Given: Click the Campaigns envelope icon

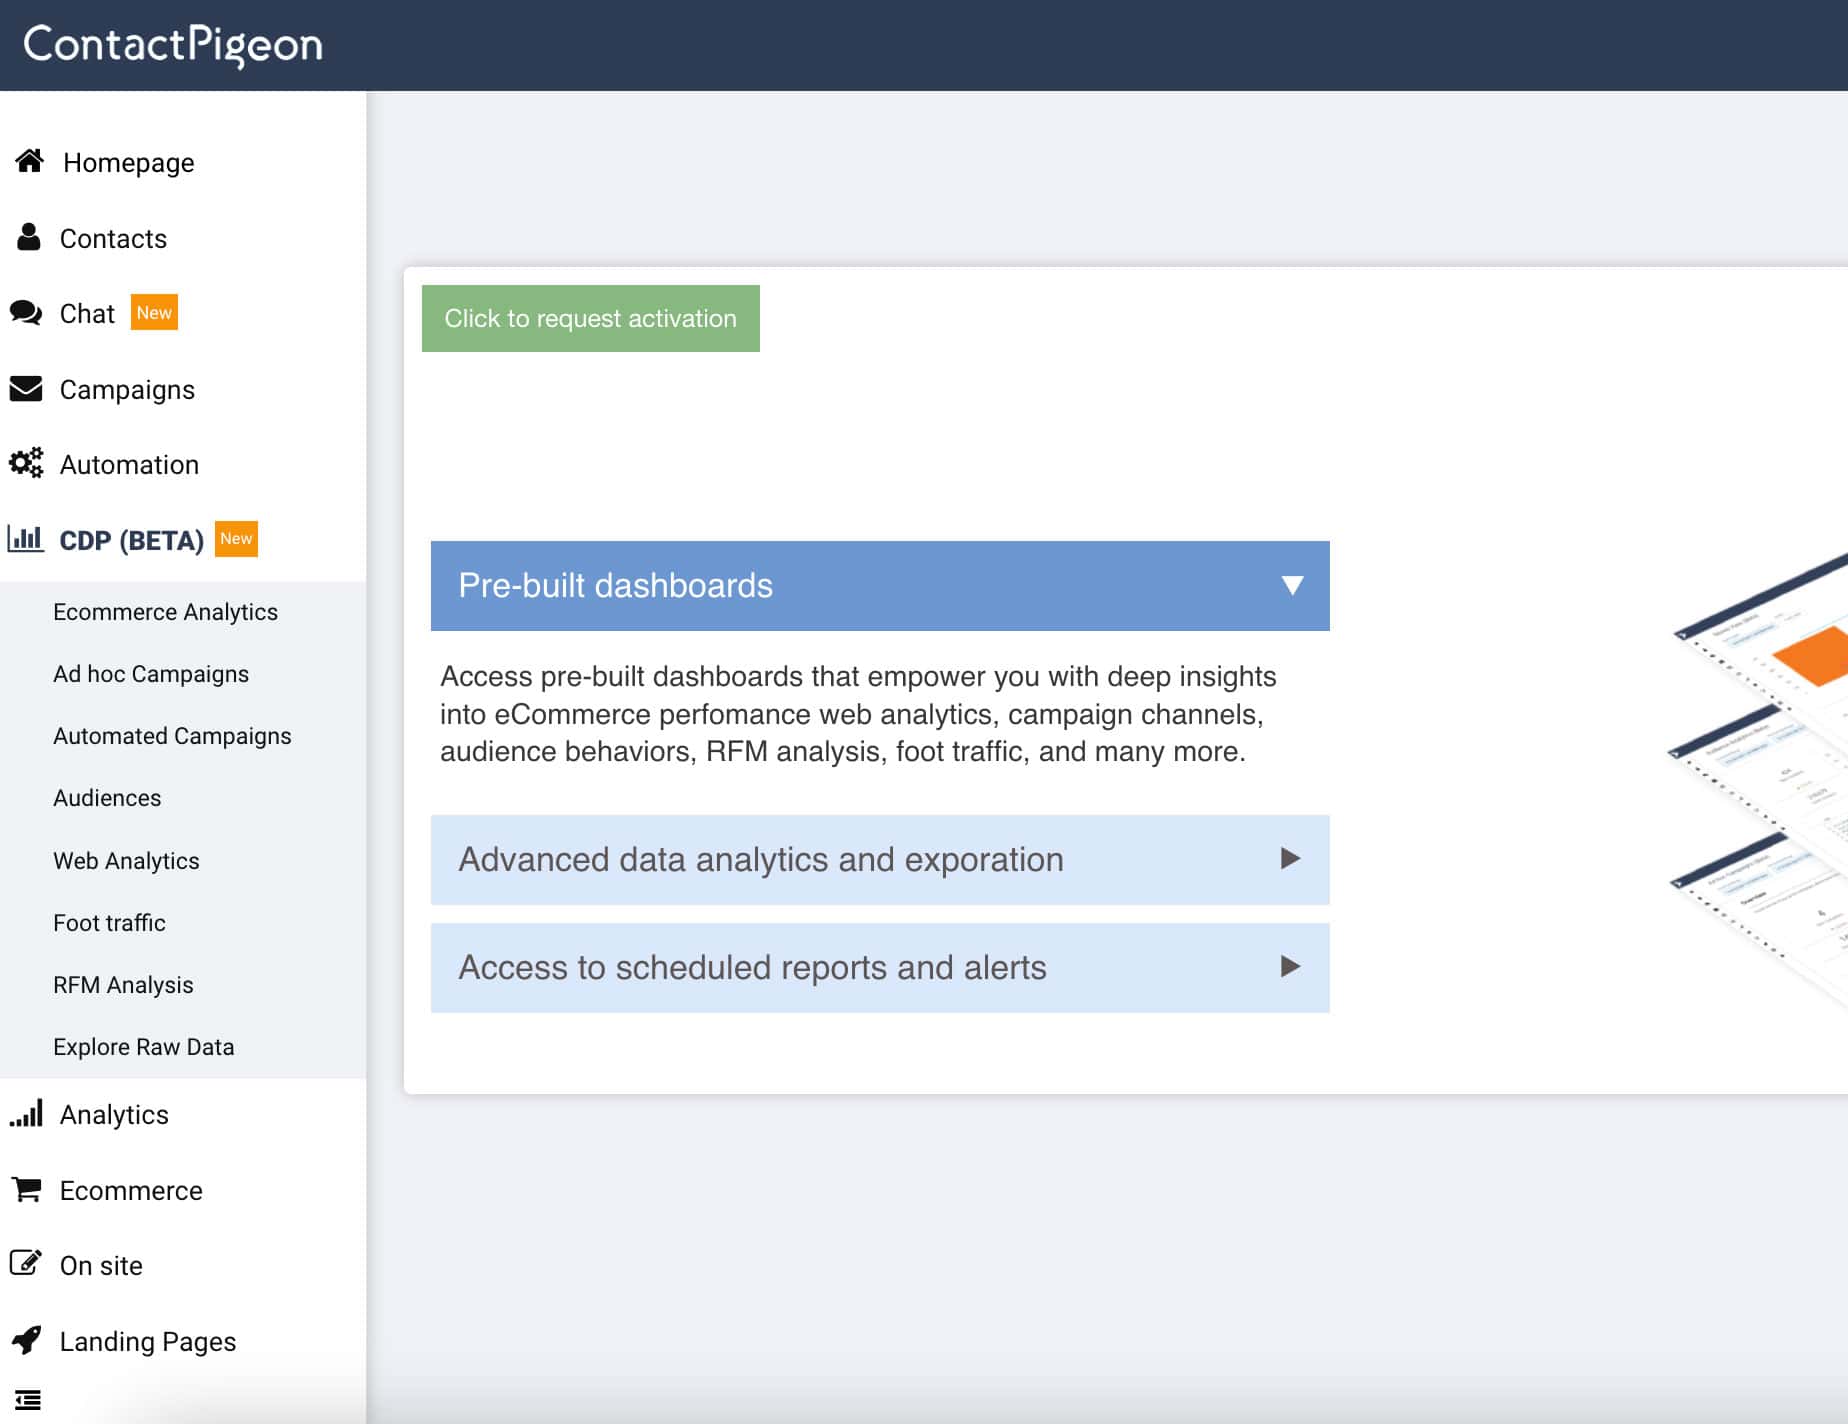Looking at the screenshot, I should (26, 388).
